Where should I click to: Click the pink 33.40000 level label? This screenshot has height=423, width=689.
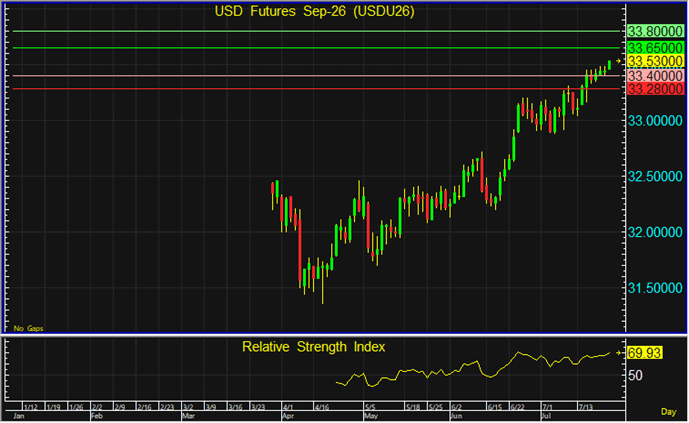coord(655,76)
